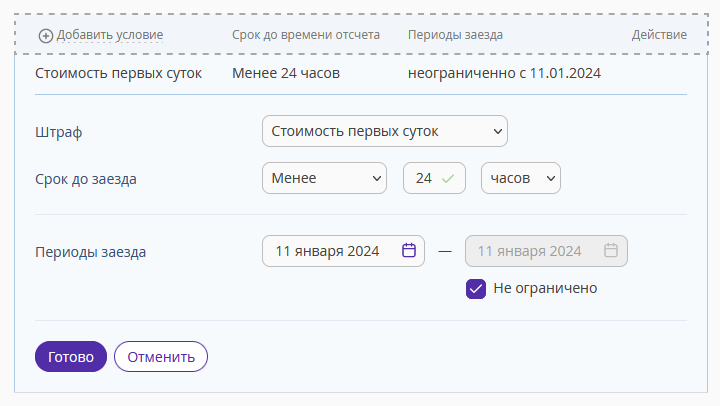
Task: Click the Менее 24 часов cell
Action: pos(286,73)
